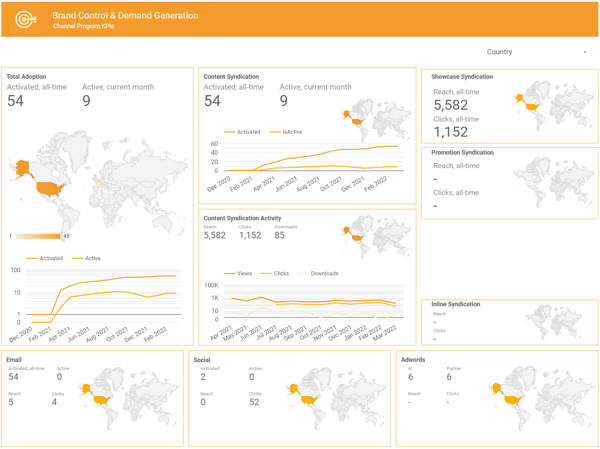Image resolution: width=600 pixels, height=449 pixels.
Task: Open the Country filter dropdown
Action: [537, 52]
